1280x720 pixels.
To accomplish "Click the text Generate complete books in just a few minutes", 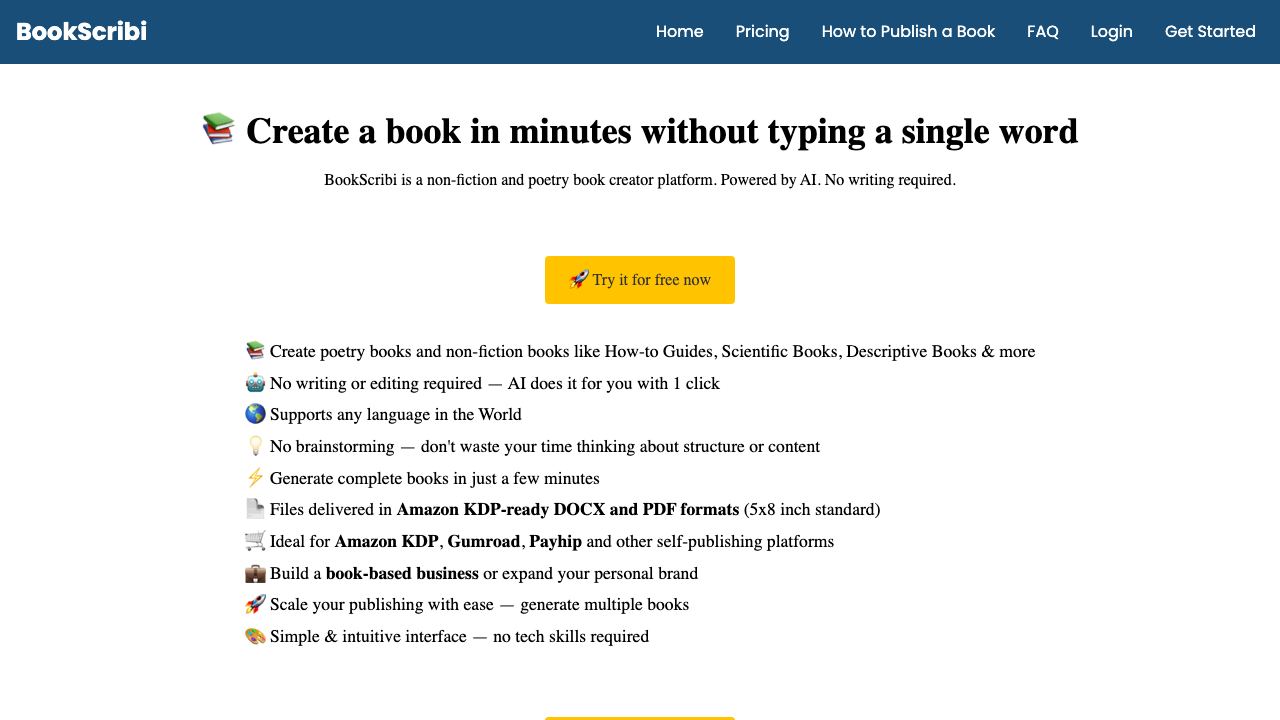I will pos(435,478).
